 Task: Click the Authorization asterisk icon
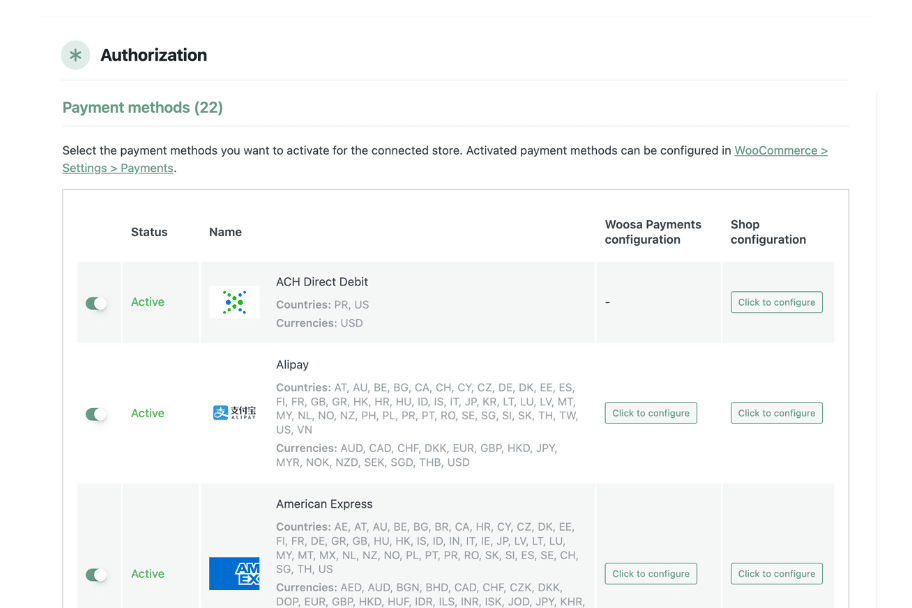point(75,55)
